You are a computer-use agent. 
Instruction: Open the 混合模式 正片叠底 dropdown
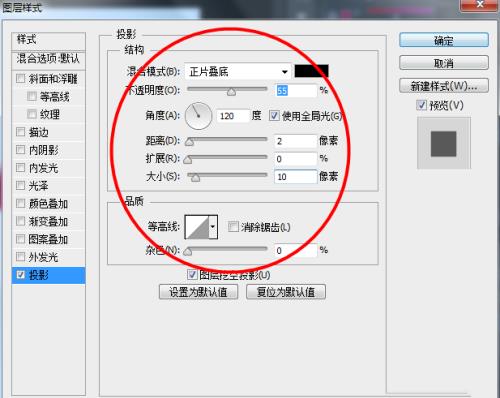click(x=237, y=71)
